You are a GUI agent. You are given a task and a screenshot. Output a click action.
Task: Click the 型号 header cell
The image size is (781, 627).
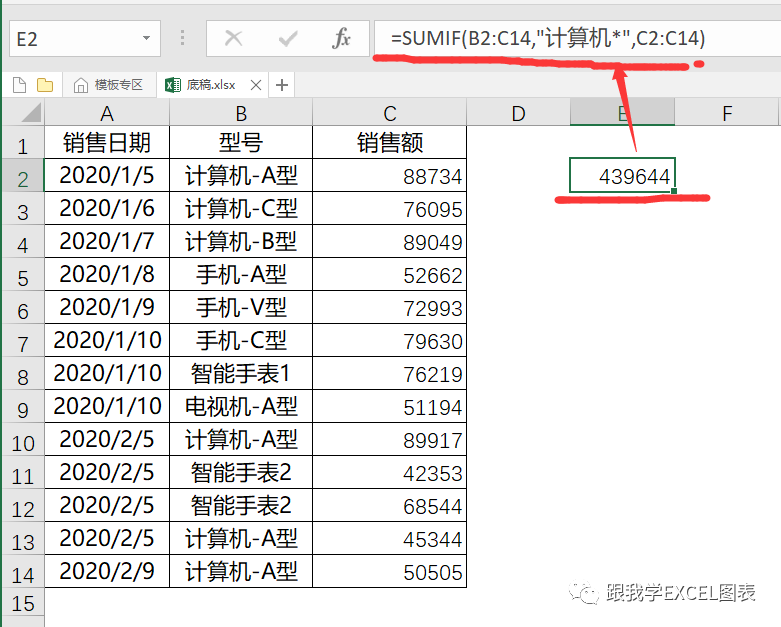coord(241,142)
